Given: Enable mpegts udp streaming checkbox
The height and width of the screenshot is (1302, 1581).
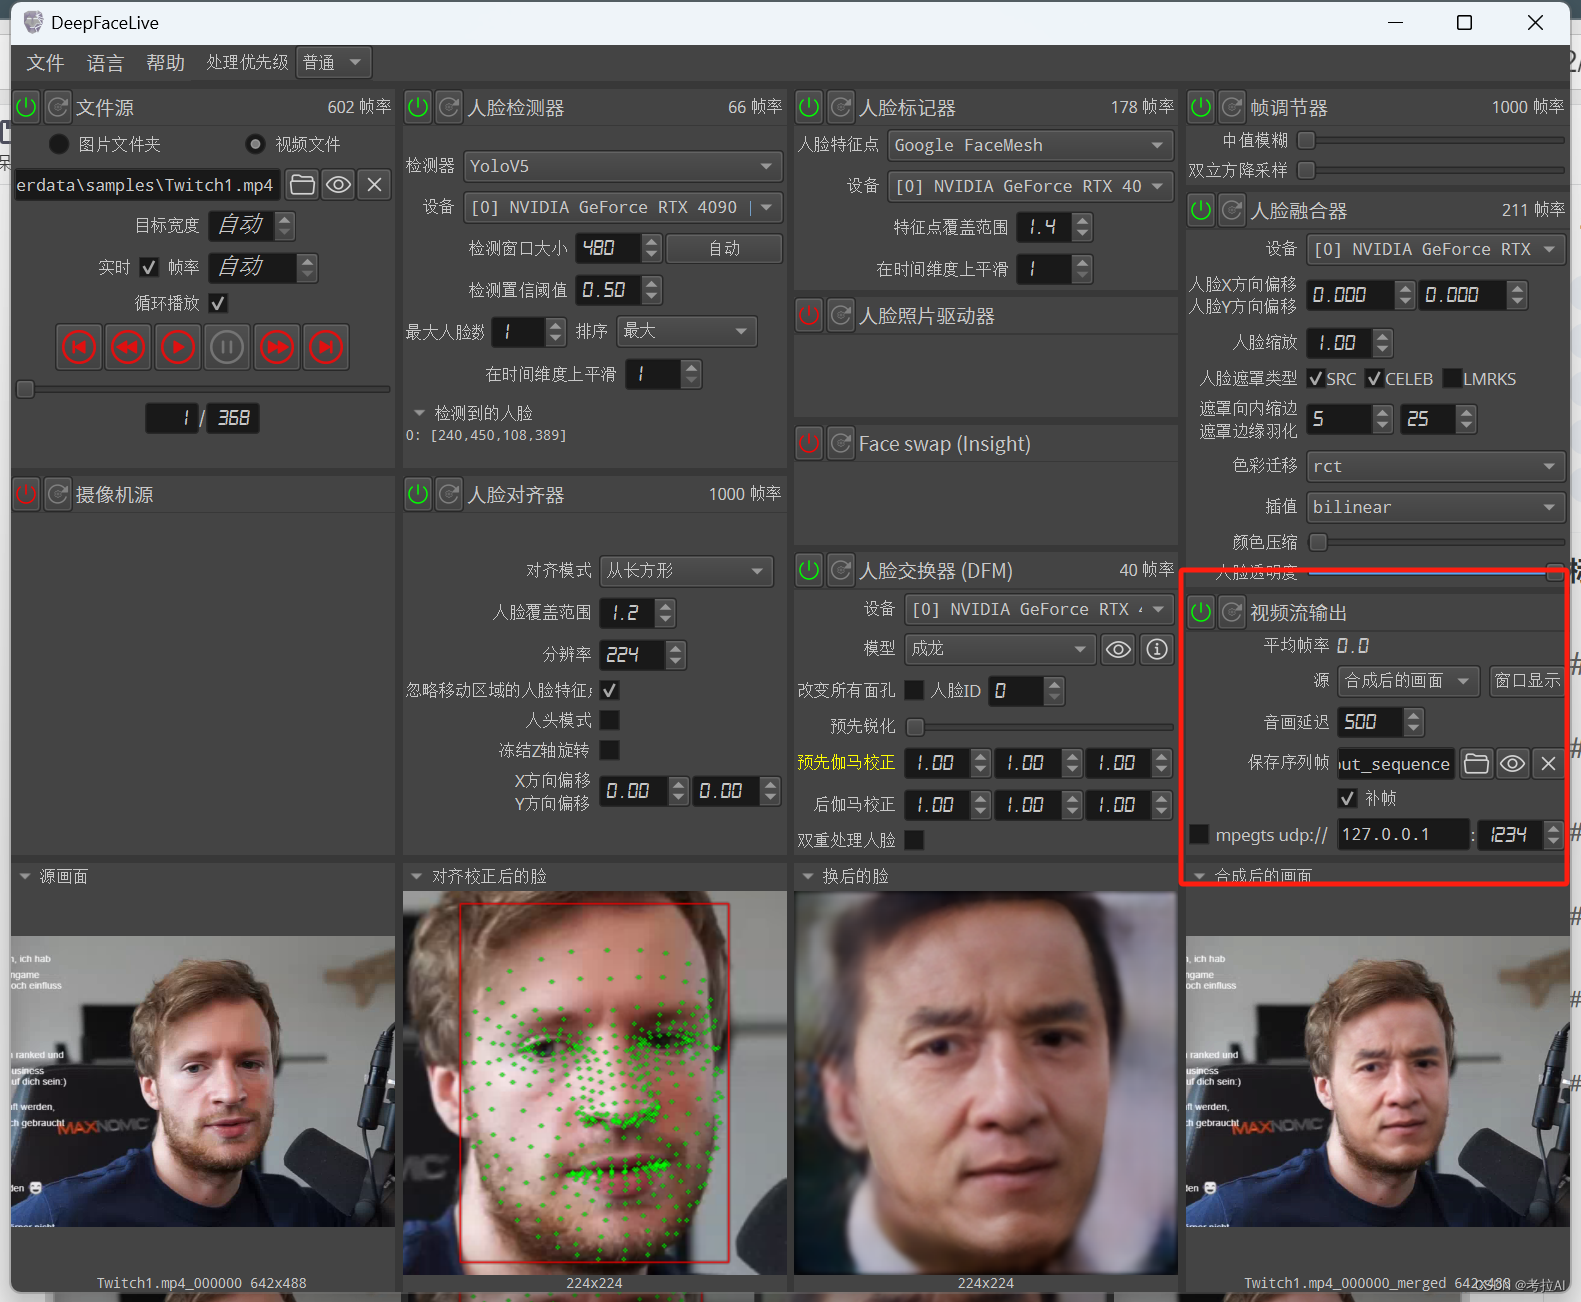Looking at the screenshot, I should coord(1199,834).
